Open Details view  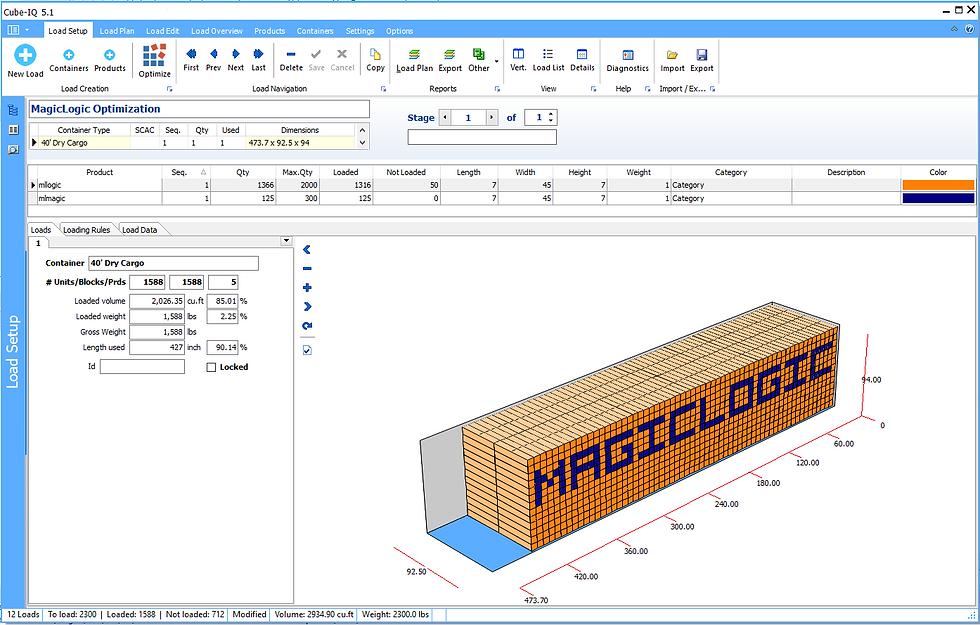582,60
